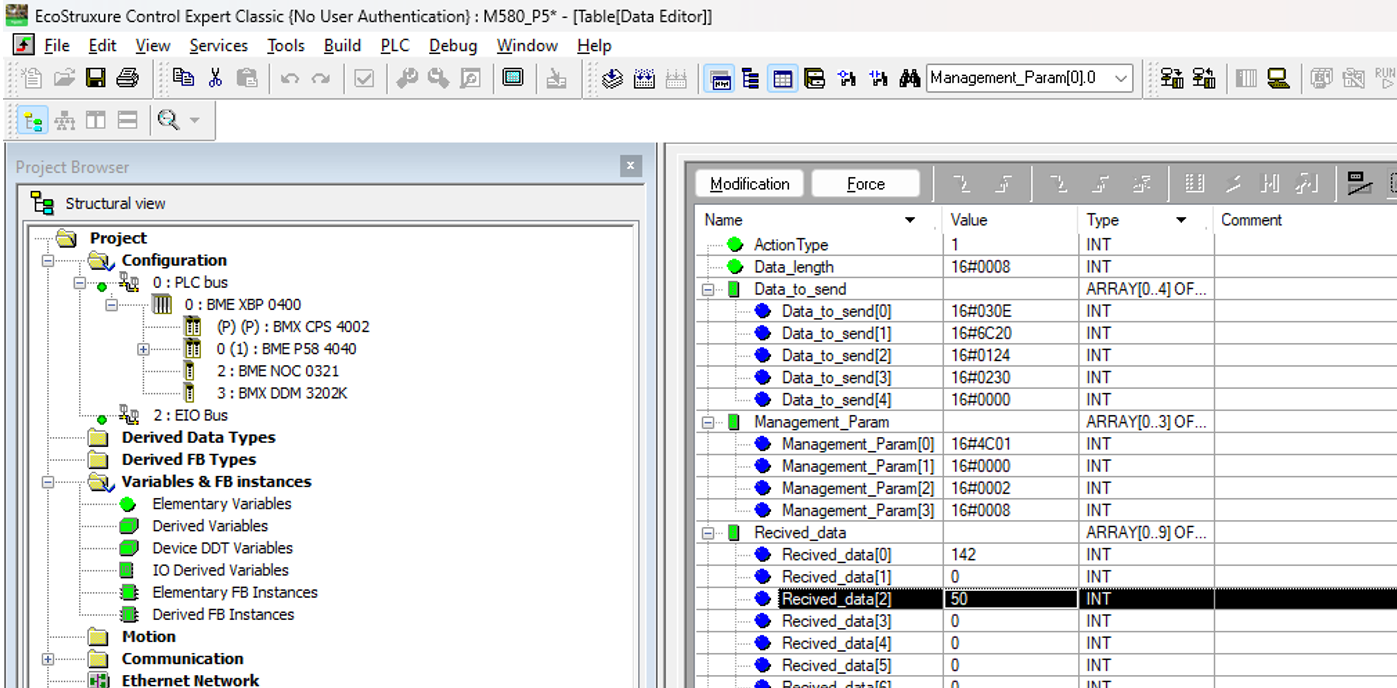Image resolution: width=1397 pixels, height=688 pixels.
Task: Click the Validate checkmark icon
Action: [364, 78]
